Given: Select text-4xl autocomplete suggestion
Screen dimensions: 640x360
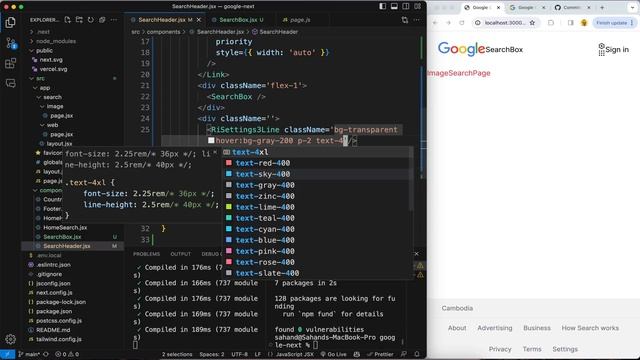Looking at the screenshot, I should (x=318, y=152).
